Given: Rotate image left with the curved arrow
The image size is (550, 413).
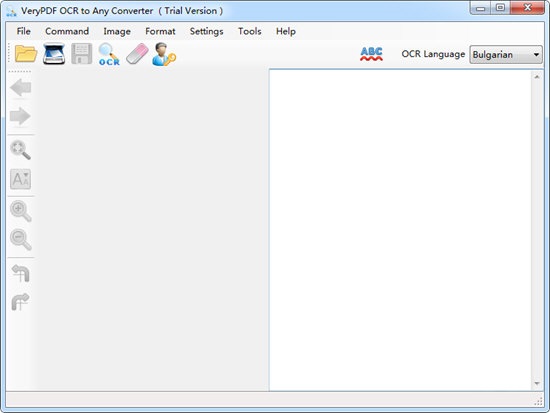Looking at the screenshot, I should [x=21, y=273].
